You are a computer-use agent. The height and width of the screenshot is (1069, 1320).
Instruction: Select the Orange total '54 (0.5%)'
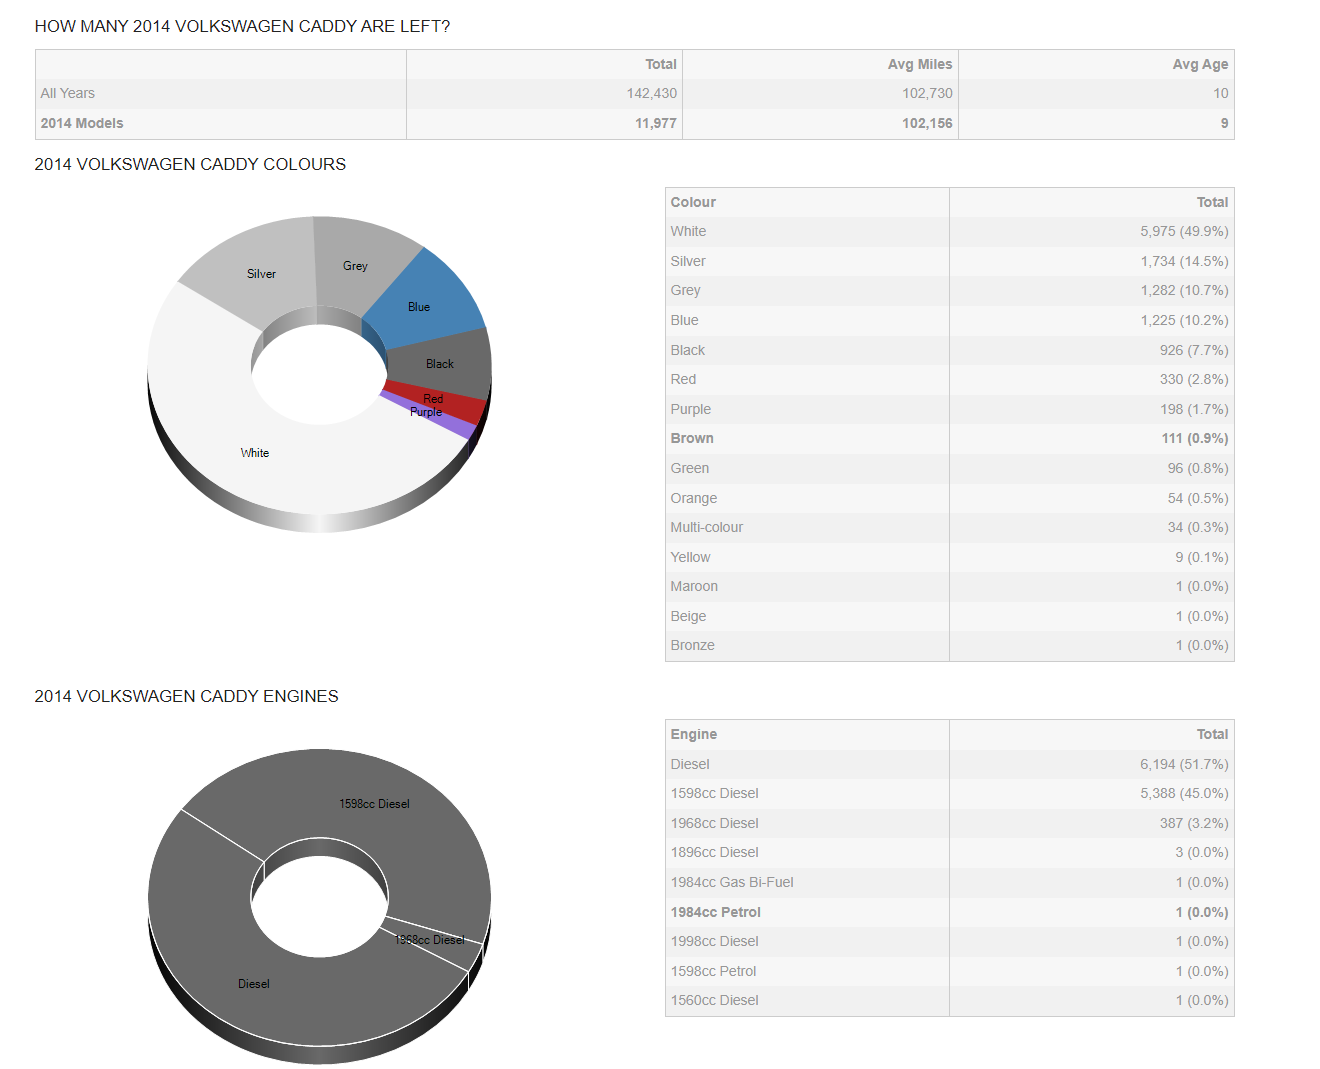tap(1198, 498)
